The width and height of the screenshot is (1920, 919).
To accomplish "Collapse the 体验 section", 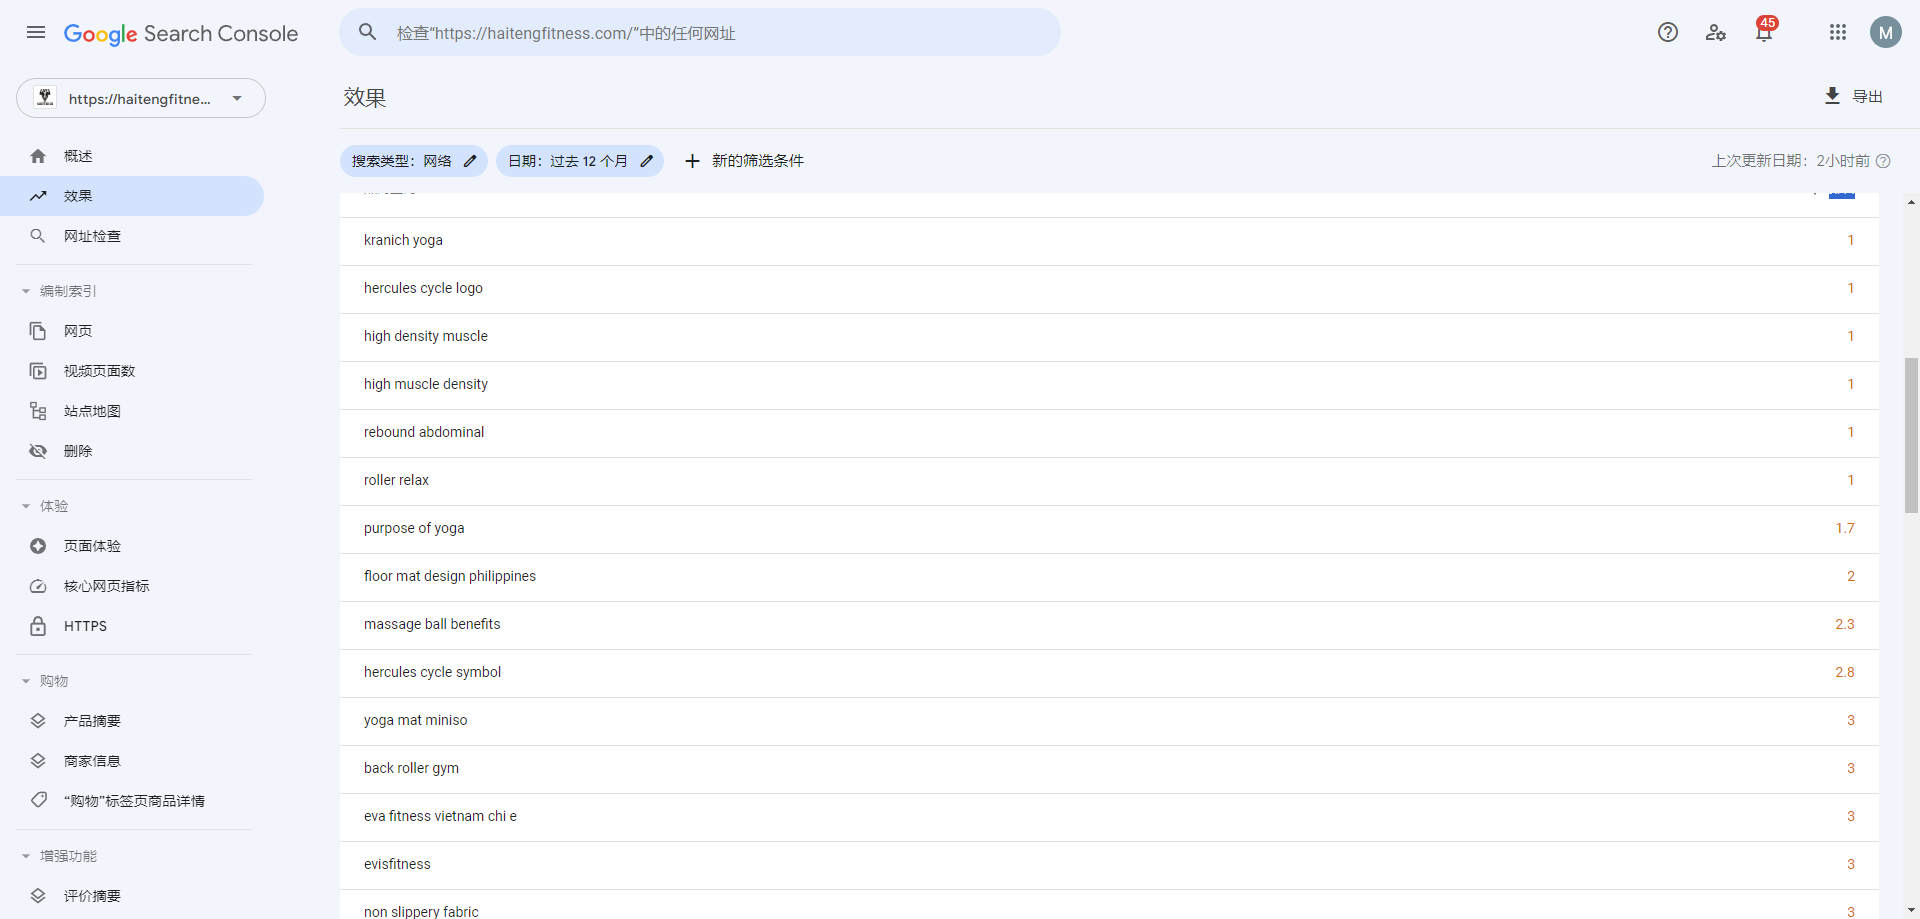I will [46, 506].
